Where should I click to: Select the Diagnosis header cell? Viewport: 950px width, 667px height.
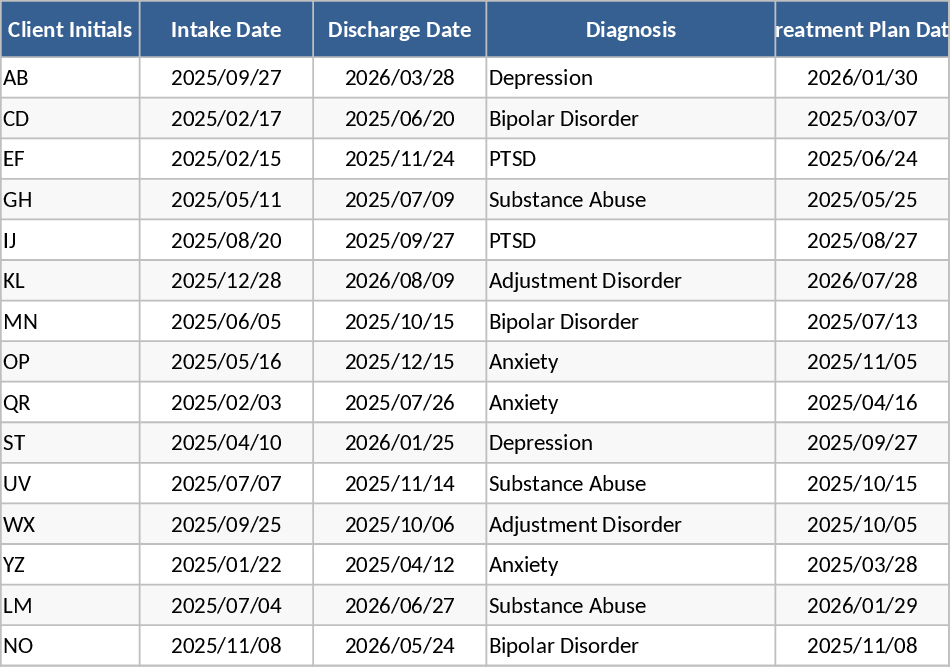click(630, 30)
